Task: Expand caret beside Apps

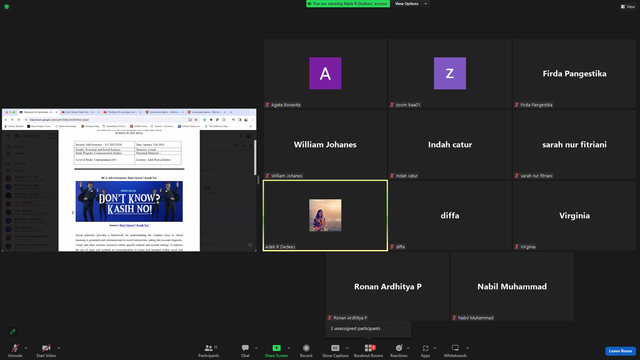Action: (435, 348)
